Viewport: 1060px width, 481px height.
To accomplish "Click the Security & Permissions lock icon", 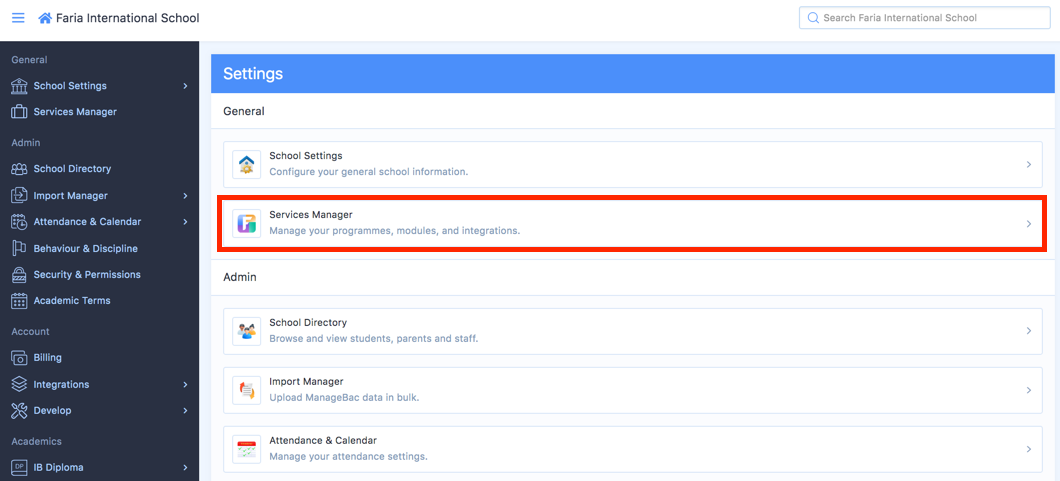I will tap(19, 274).
